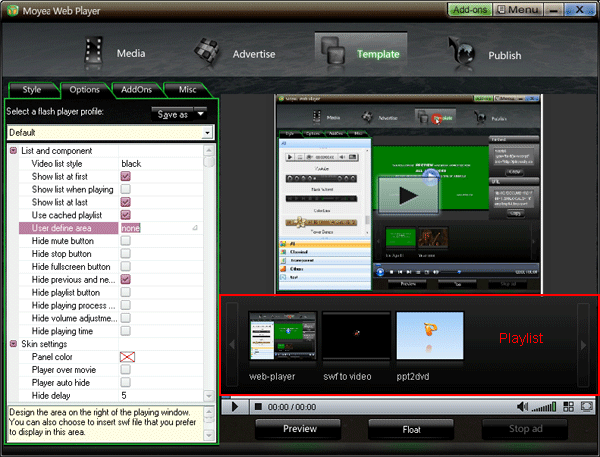The width and height of the screenshot is (600, 457).
Task: Toggle Hide previous and next checkbox
Action: point(126,279)
